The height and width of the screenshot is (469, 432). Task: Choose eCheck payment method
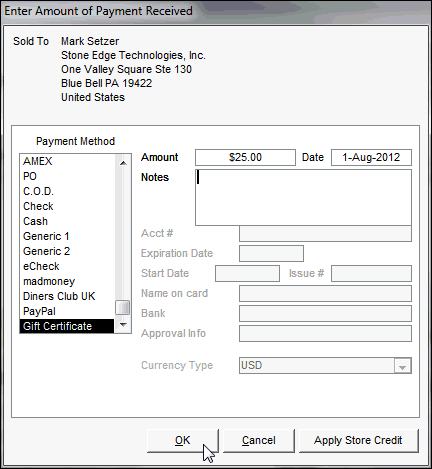pyautogui.click(x=67, y=266)
